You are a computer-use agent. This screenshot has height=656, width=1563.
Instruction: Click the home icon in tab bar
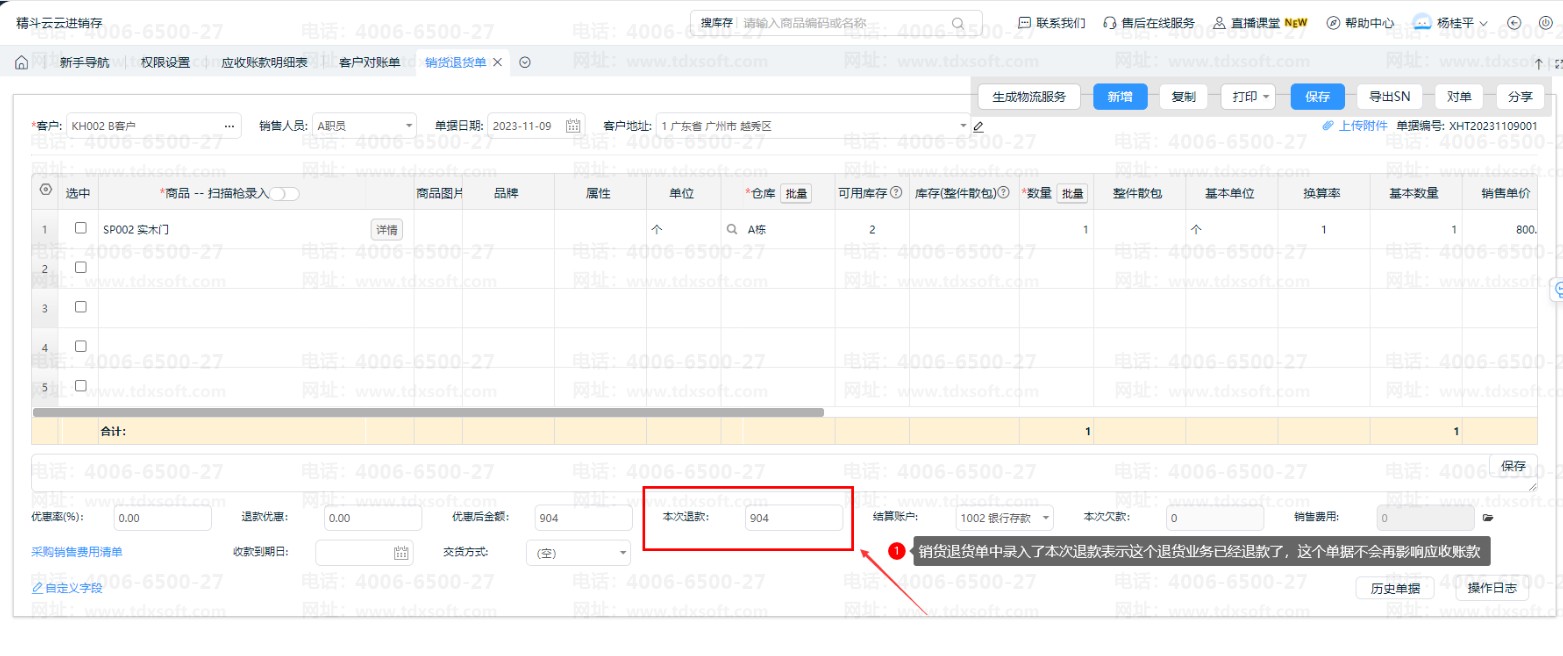click(21, 63)
